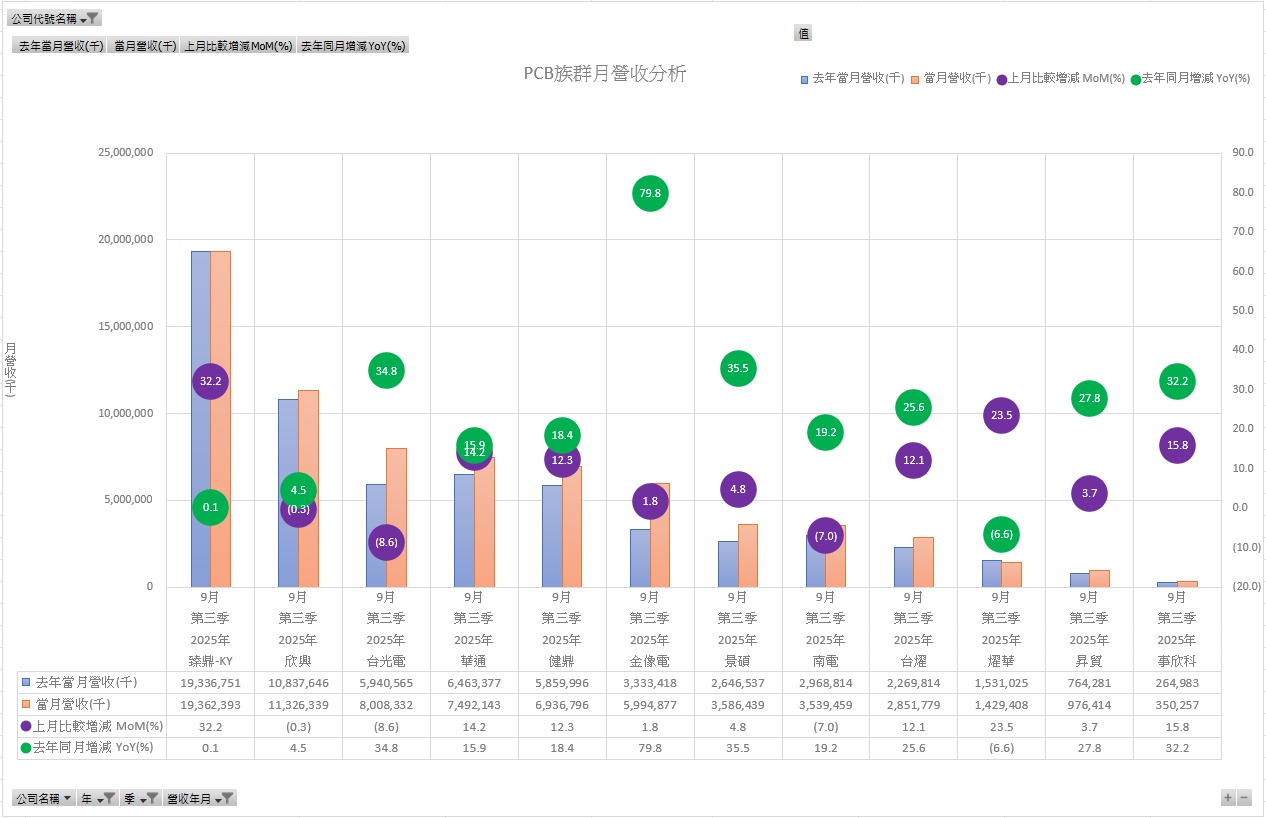Select the purple (7.0) bubble for 南電
This screenshot has width=1266, height=818.
click(x=825, y=536)
